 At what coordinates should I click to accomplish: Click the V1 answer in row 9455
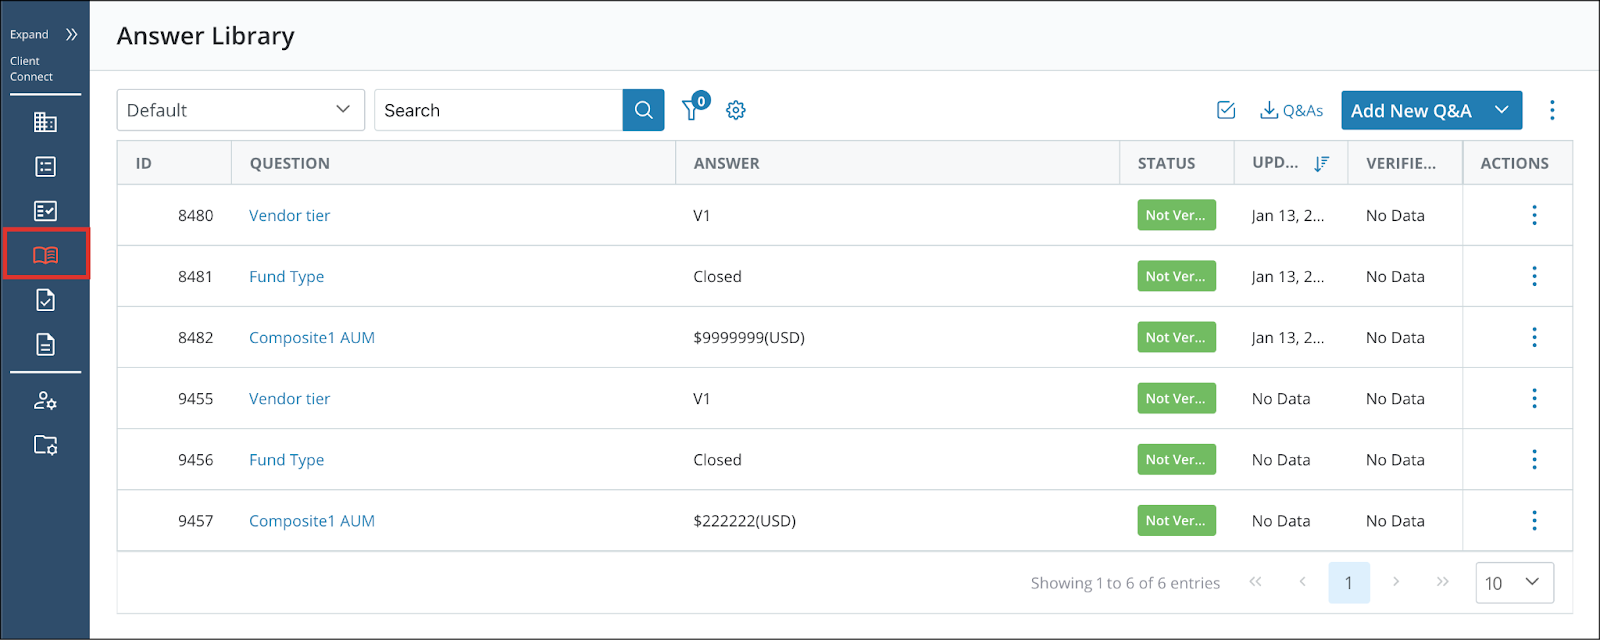tap(702, 398)
